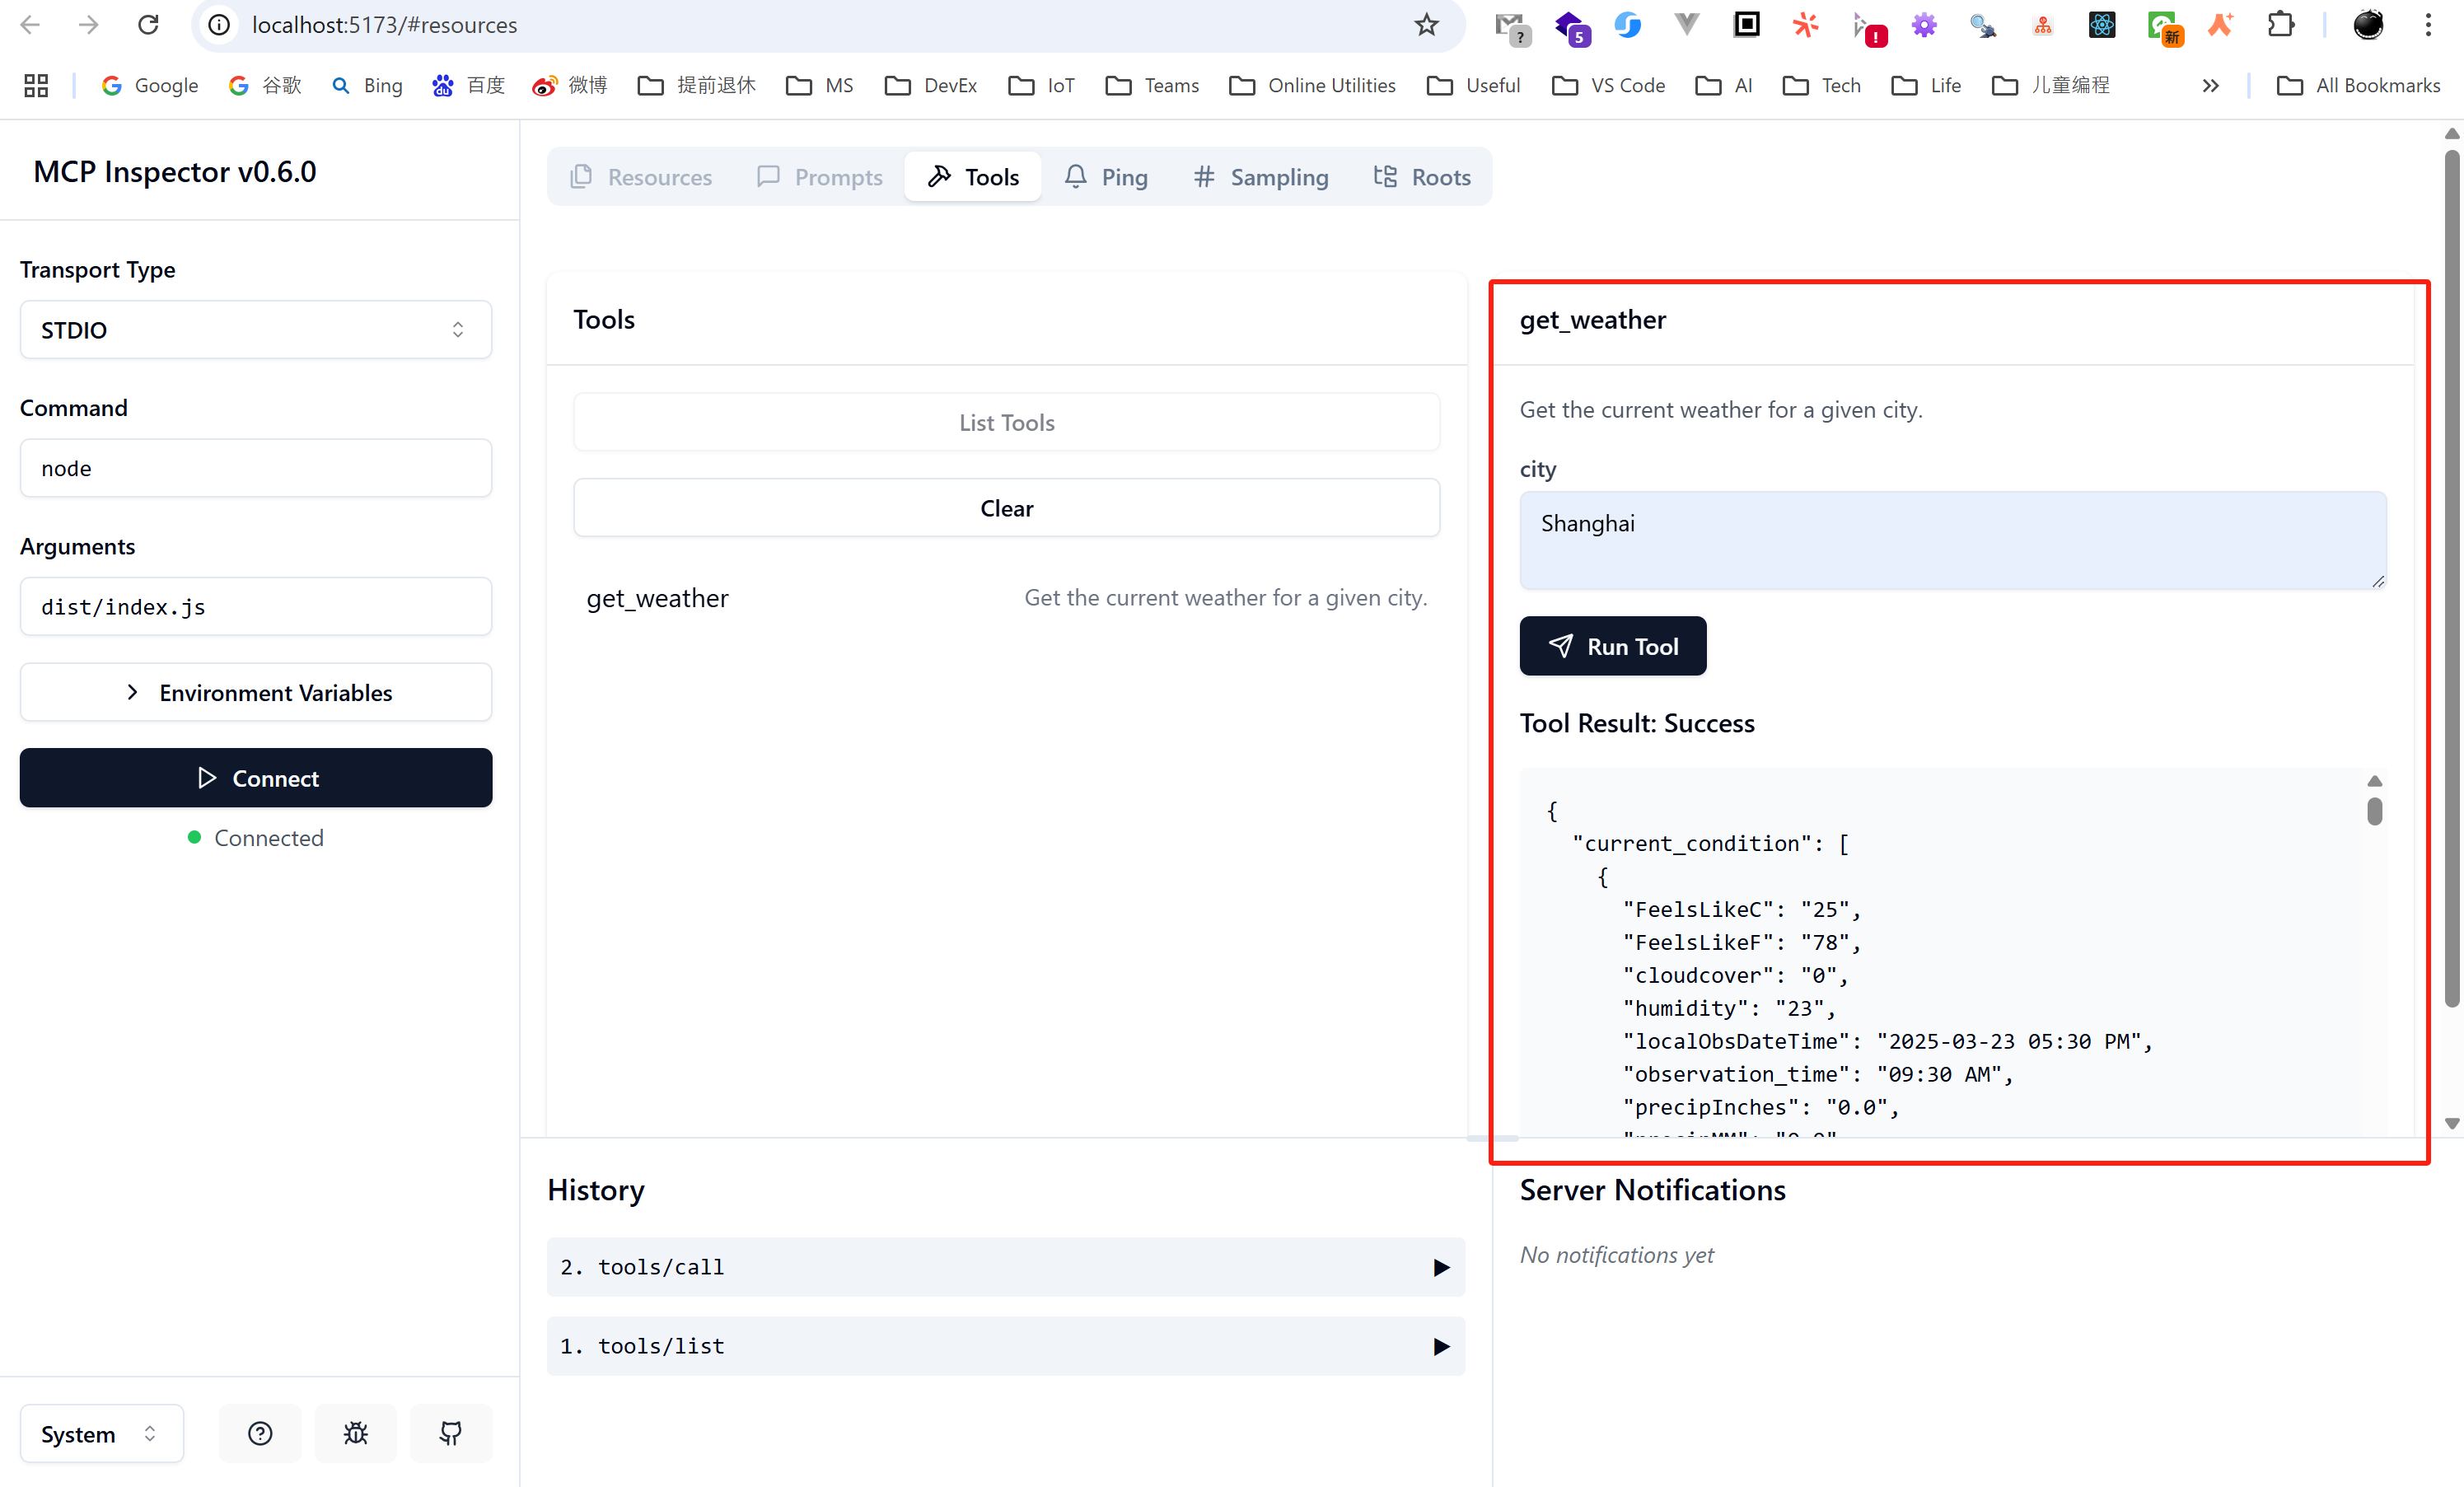Open the Transport Type STDIO dropdown
2464x1487 pixels.
255,330
